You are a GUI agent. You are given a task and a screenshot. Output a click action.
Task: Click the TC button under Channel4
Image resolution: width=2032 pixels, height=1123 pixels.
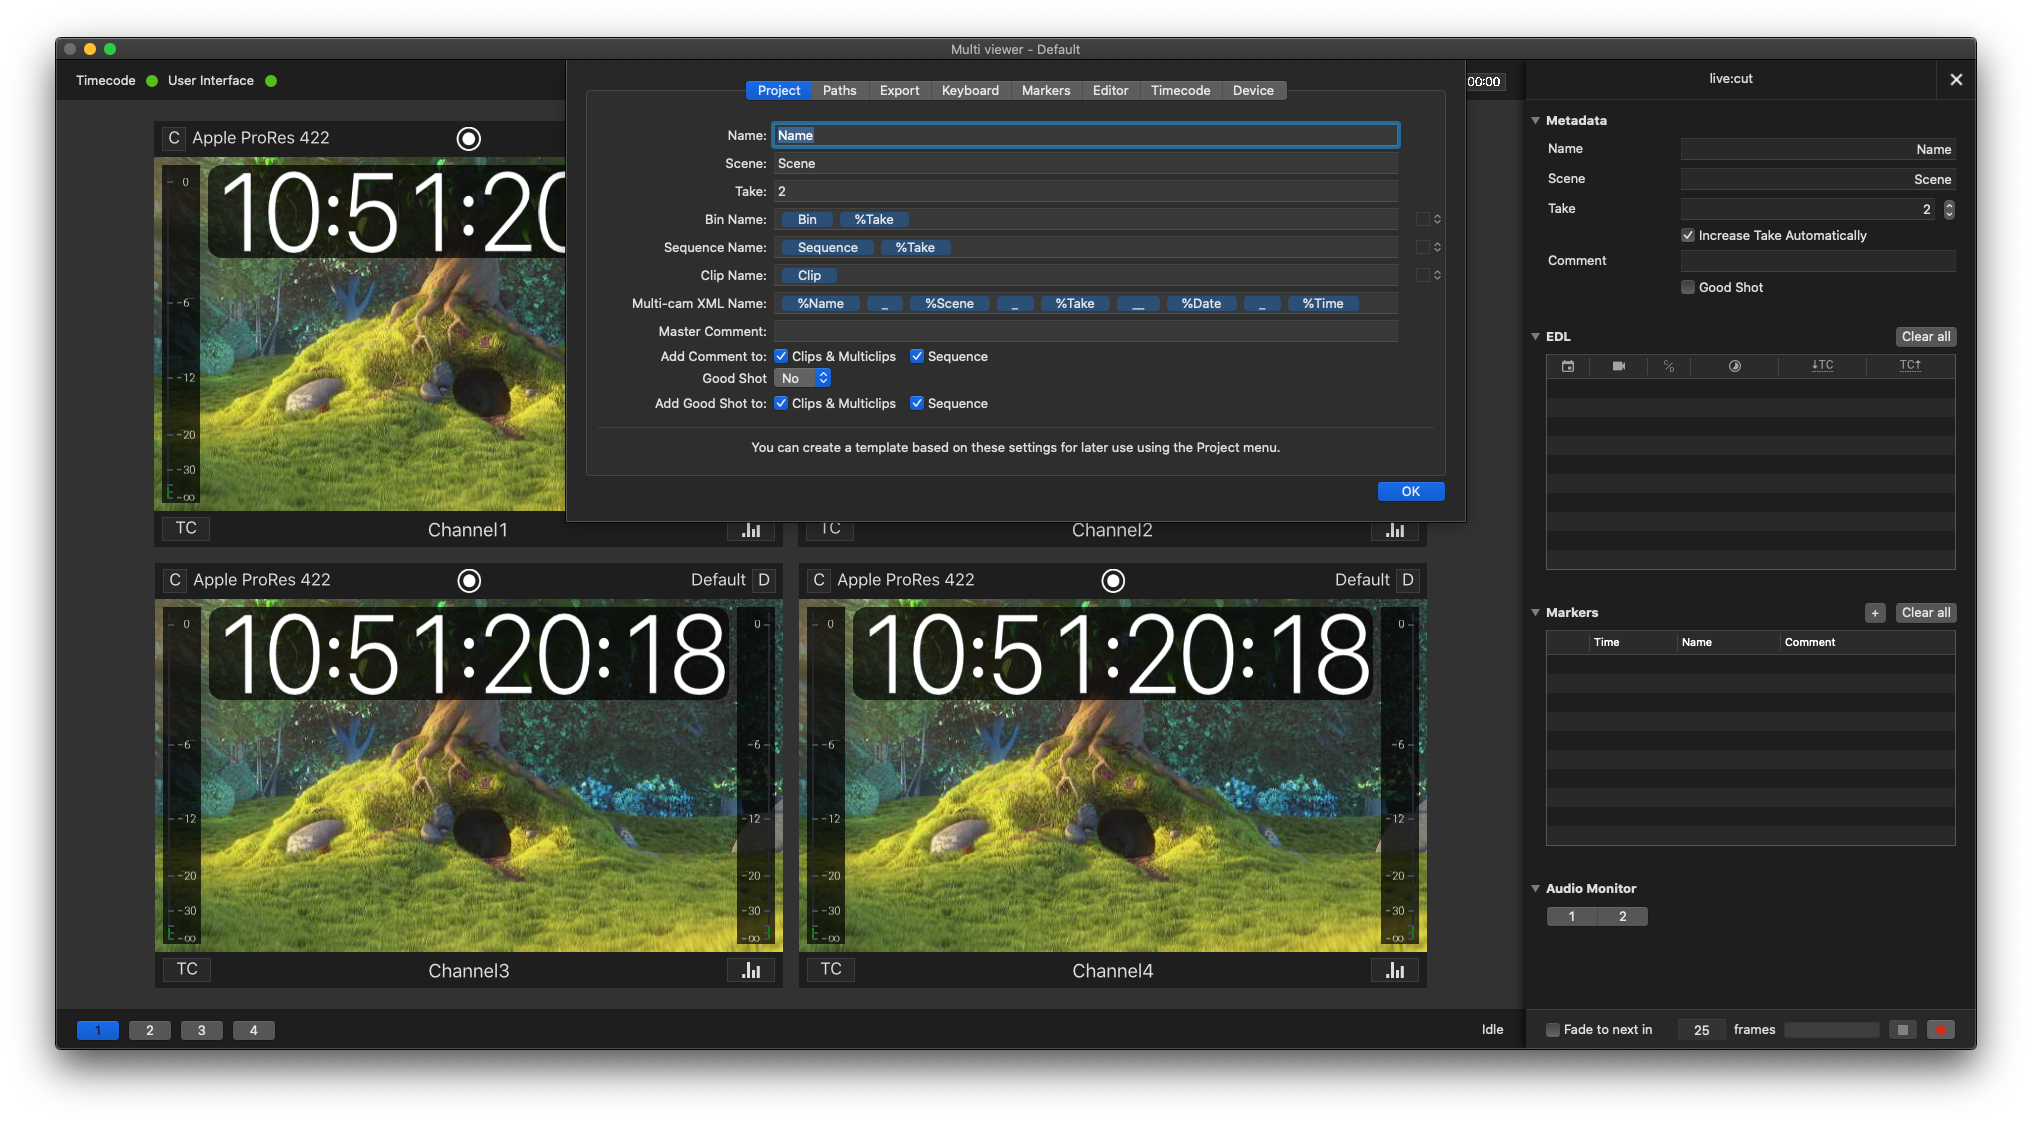(831, 969)
